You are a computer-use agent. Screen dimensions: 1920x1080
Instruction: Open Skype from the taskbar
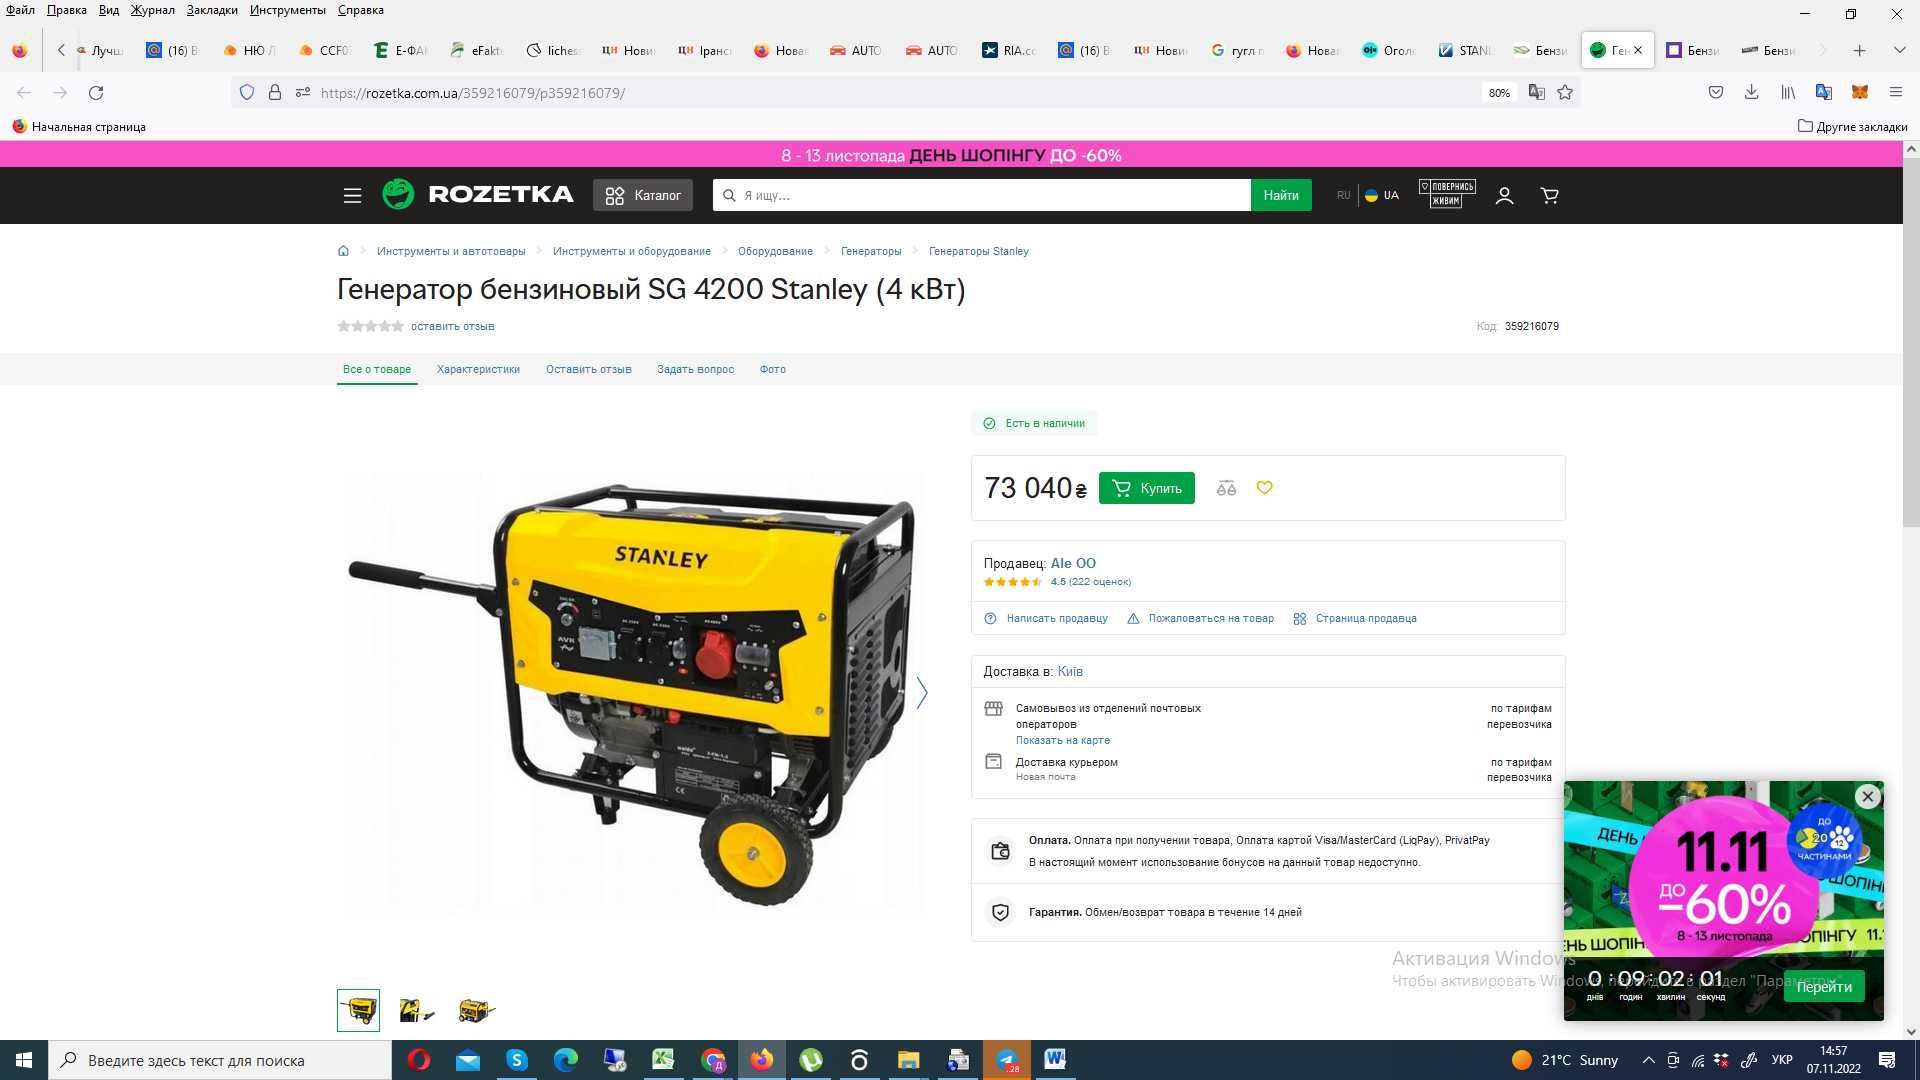(x=517, y=1060)
